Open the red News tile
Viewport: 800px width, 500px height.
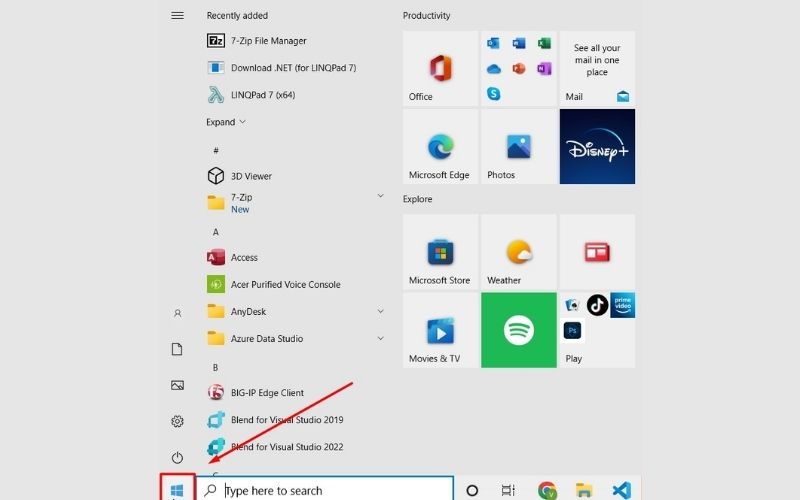click(597, 252)
